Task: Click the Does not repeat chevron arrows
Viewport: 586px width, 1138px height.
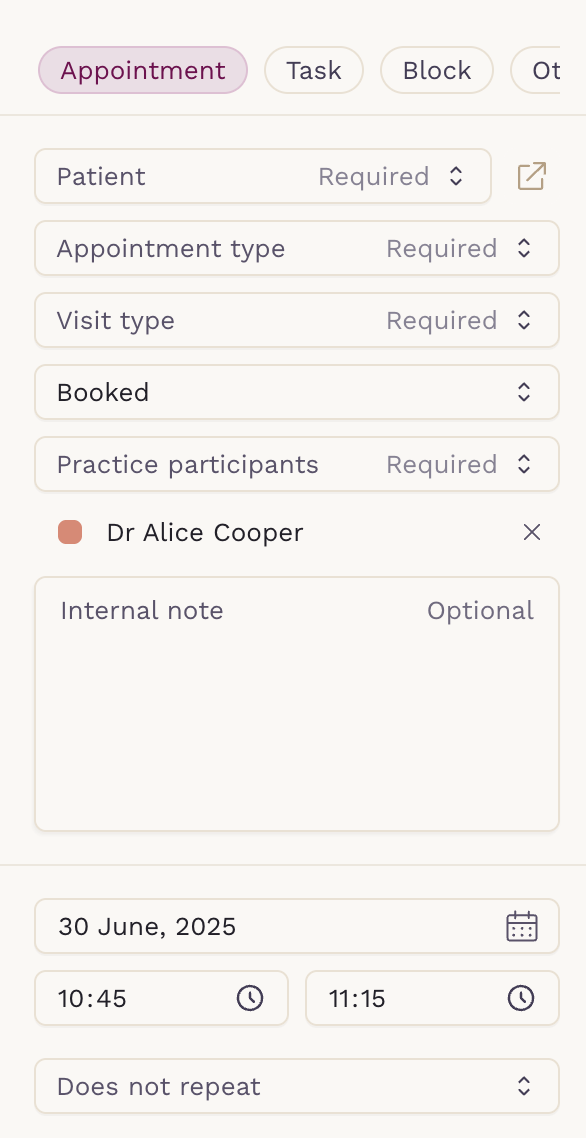Action: [524, 1086]
